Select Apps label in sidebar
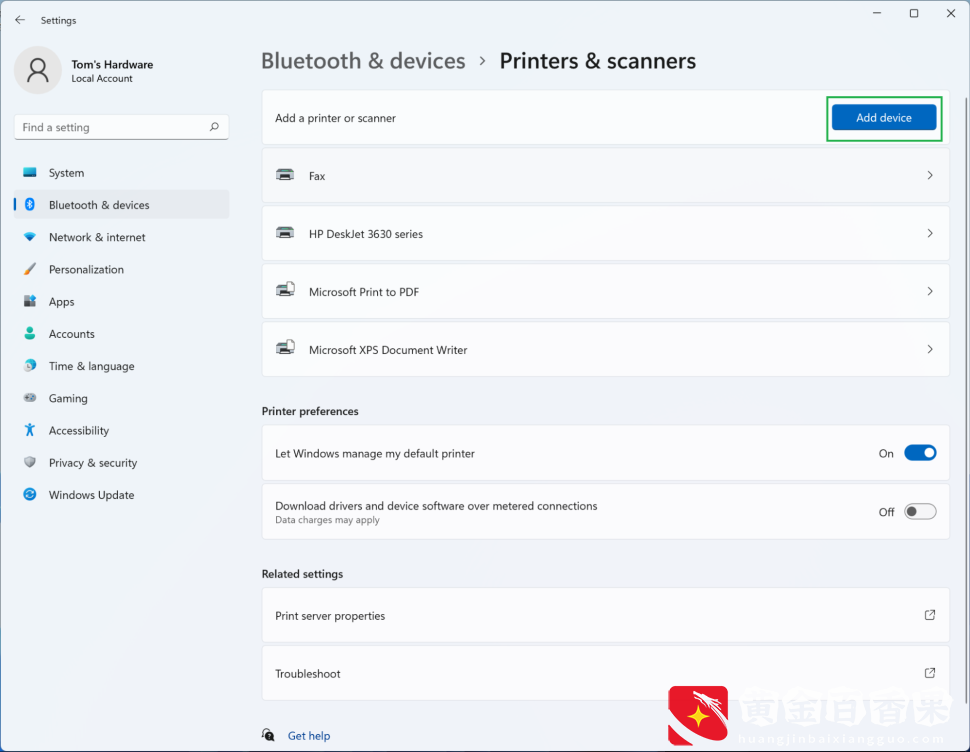The image size is (970, 752). coord(61,302)
